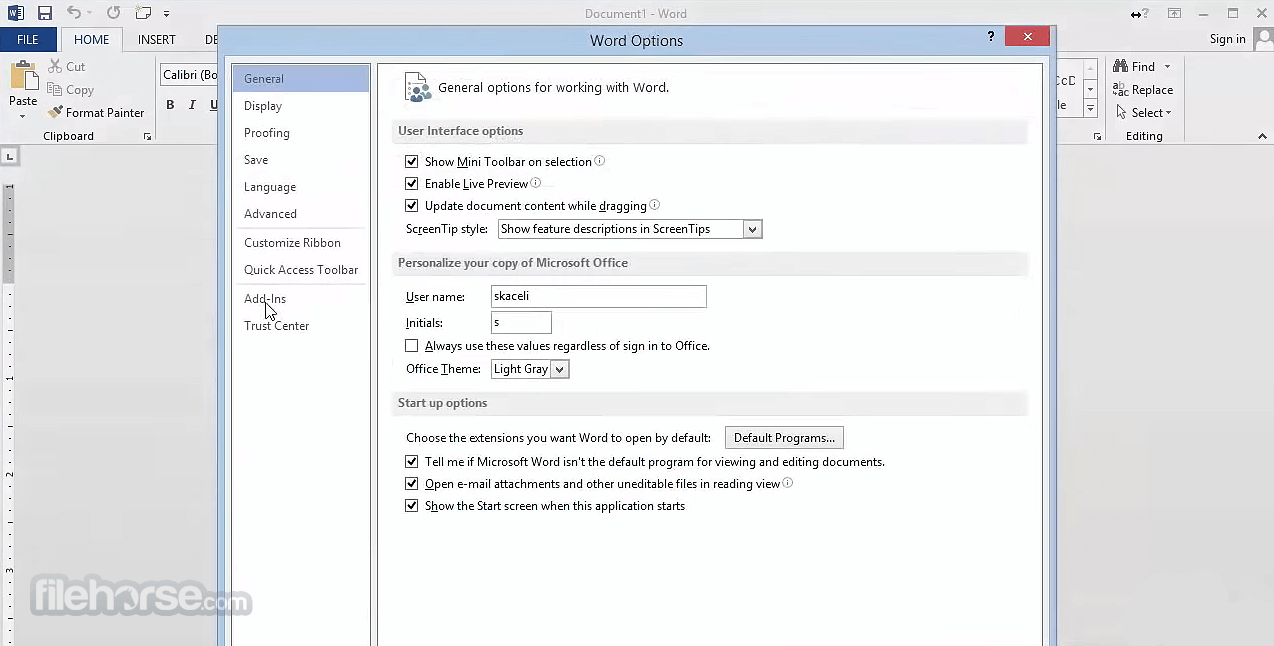Select the Save category in Word Options
Screen dimensions: 1274x646
coord(300,160)
